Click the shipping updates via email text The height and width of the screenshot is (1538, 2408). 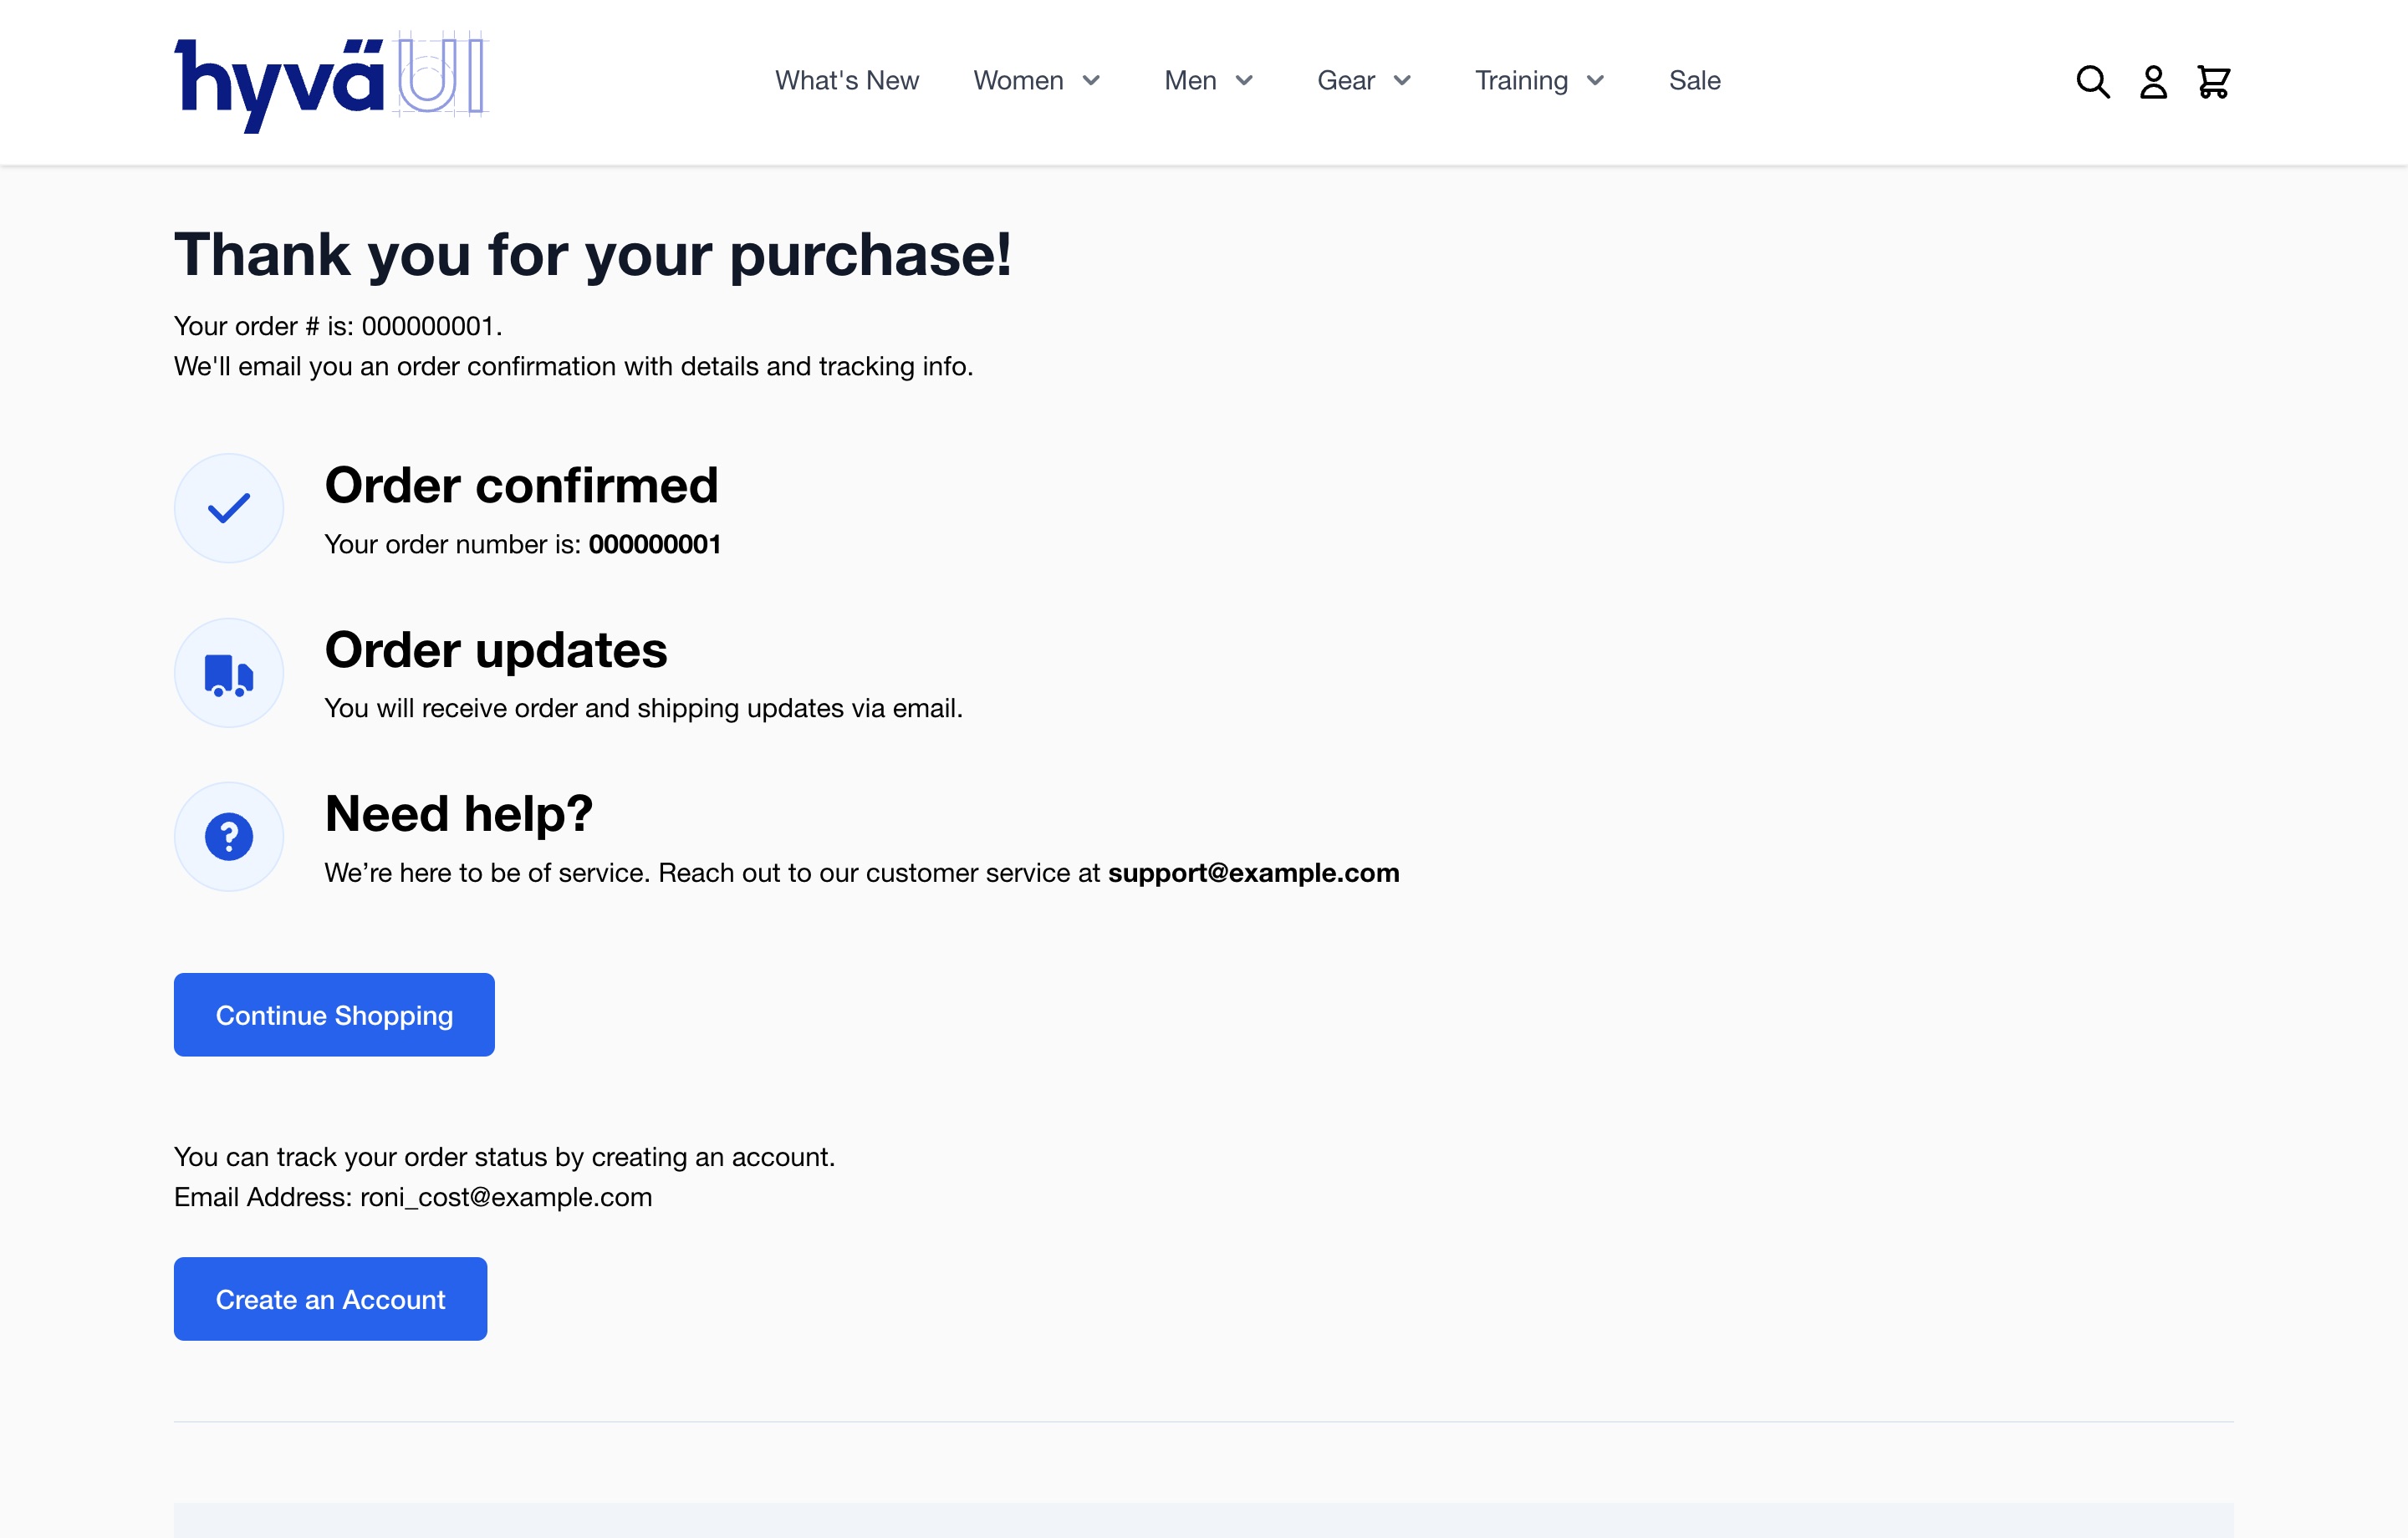point(643,709)
